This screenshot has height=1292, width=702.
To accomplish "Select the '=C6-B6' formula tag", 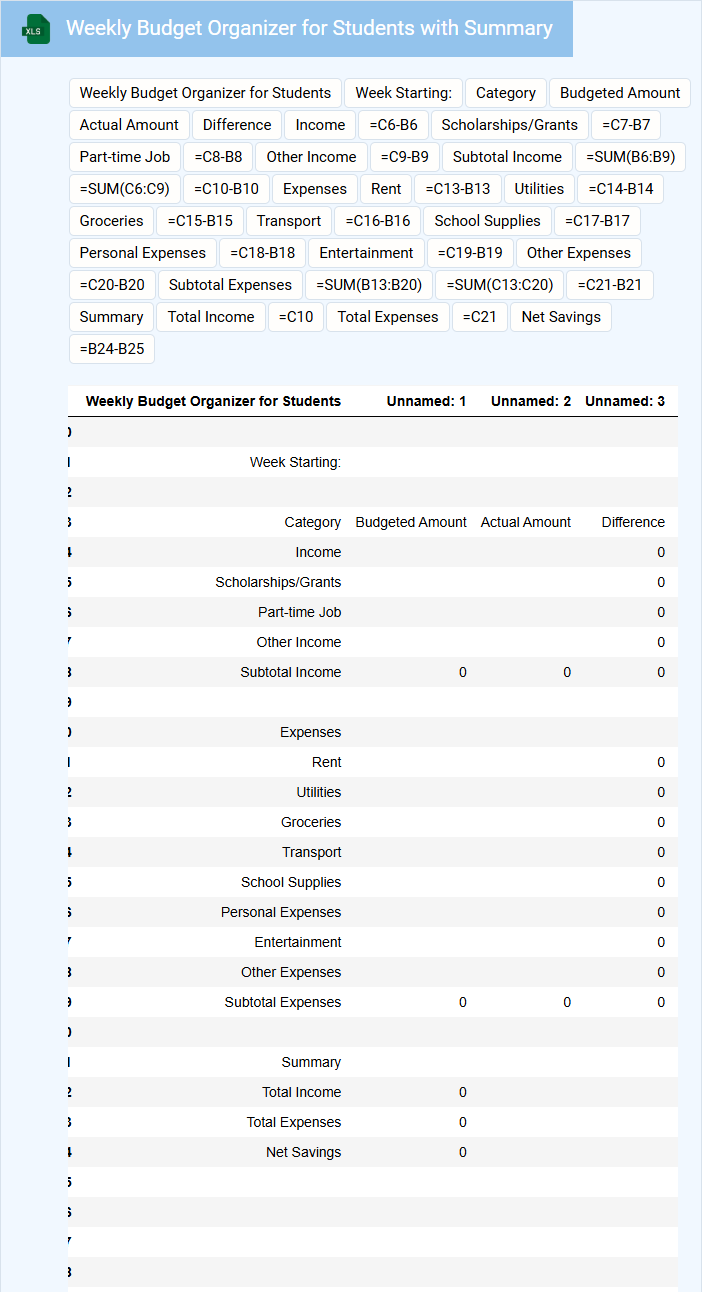I will [393, 125].
